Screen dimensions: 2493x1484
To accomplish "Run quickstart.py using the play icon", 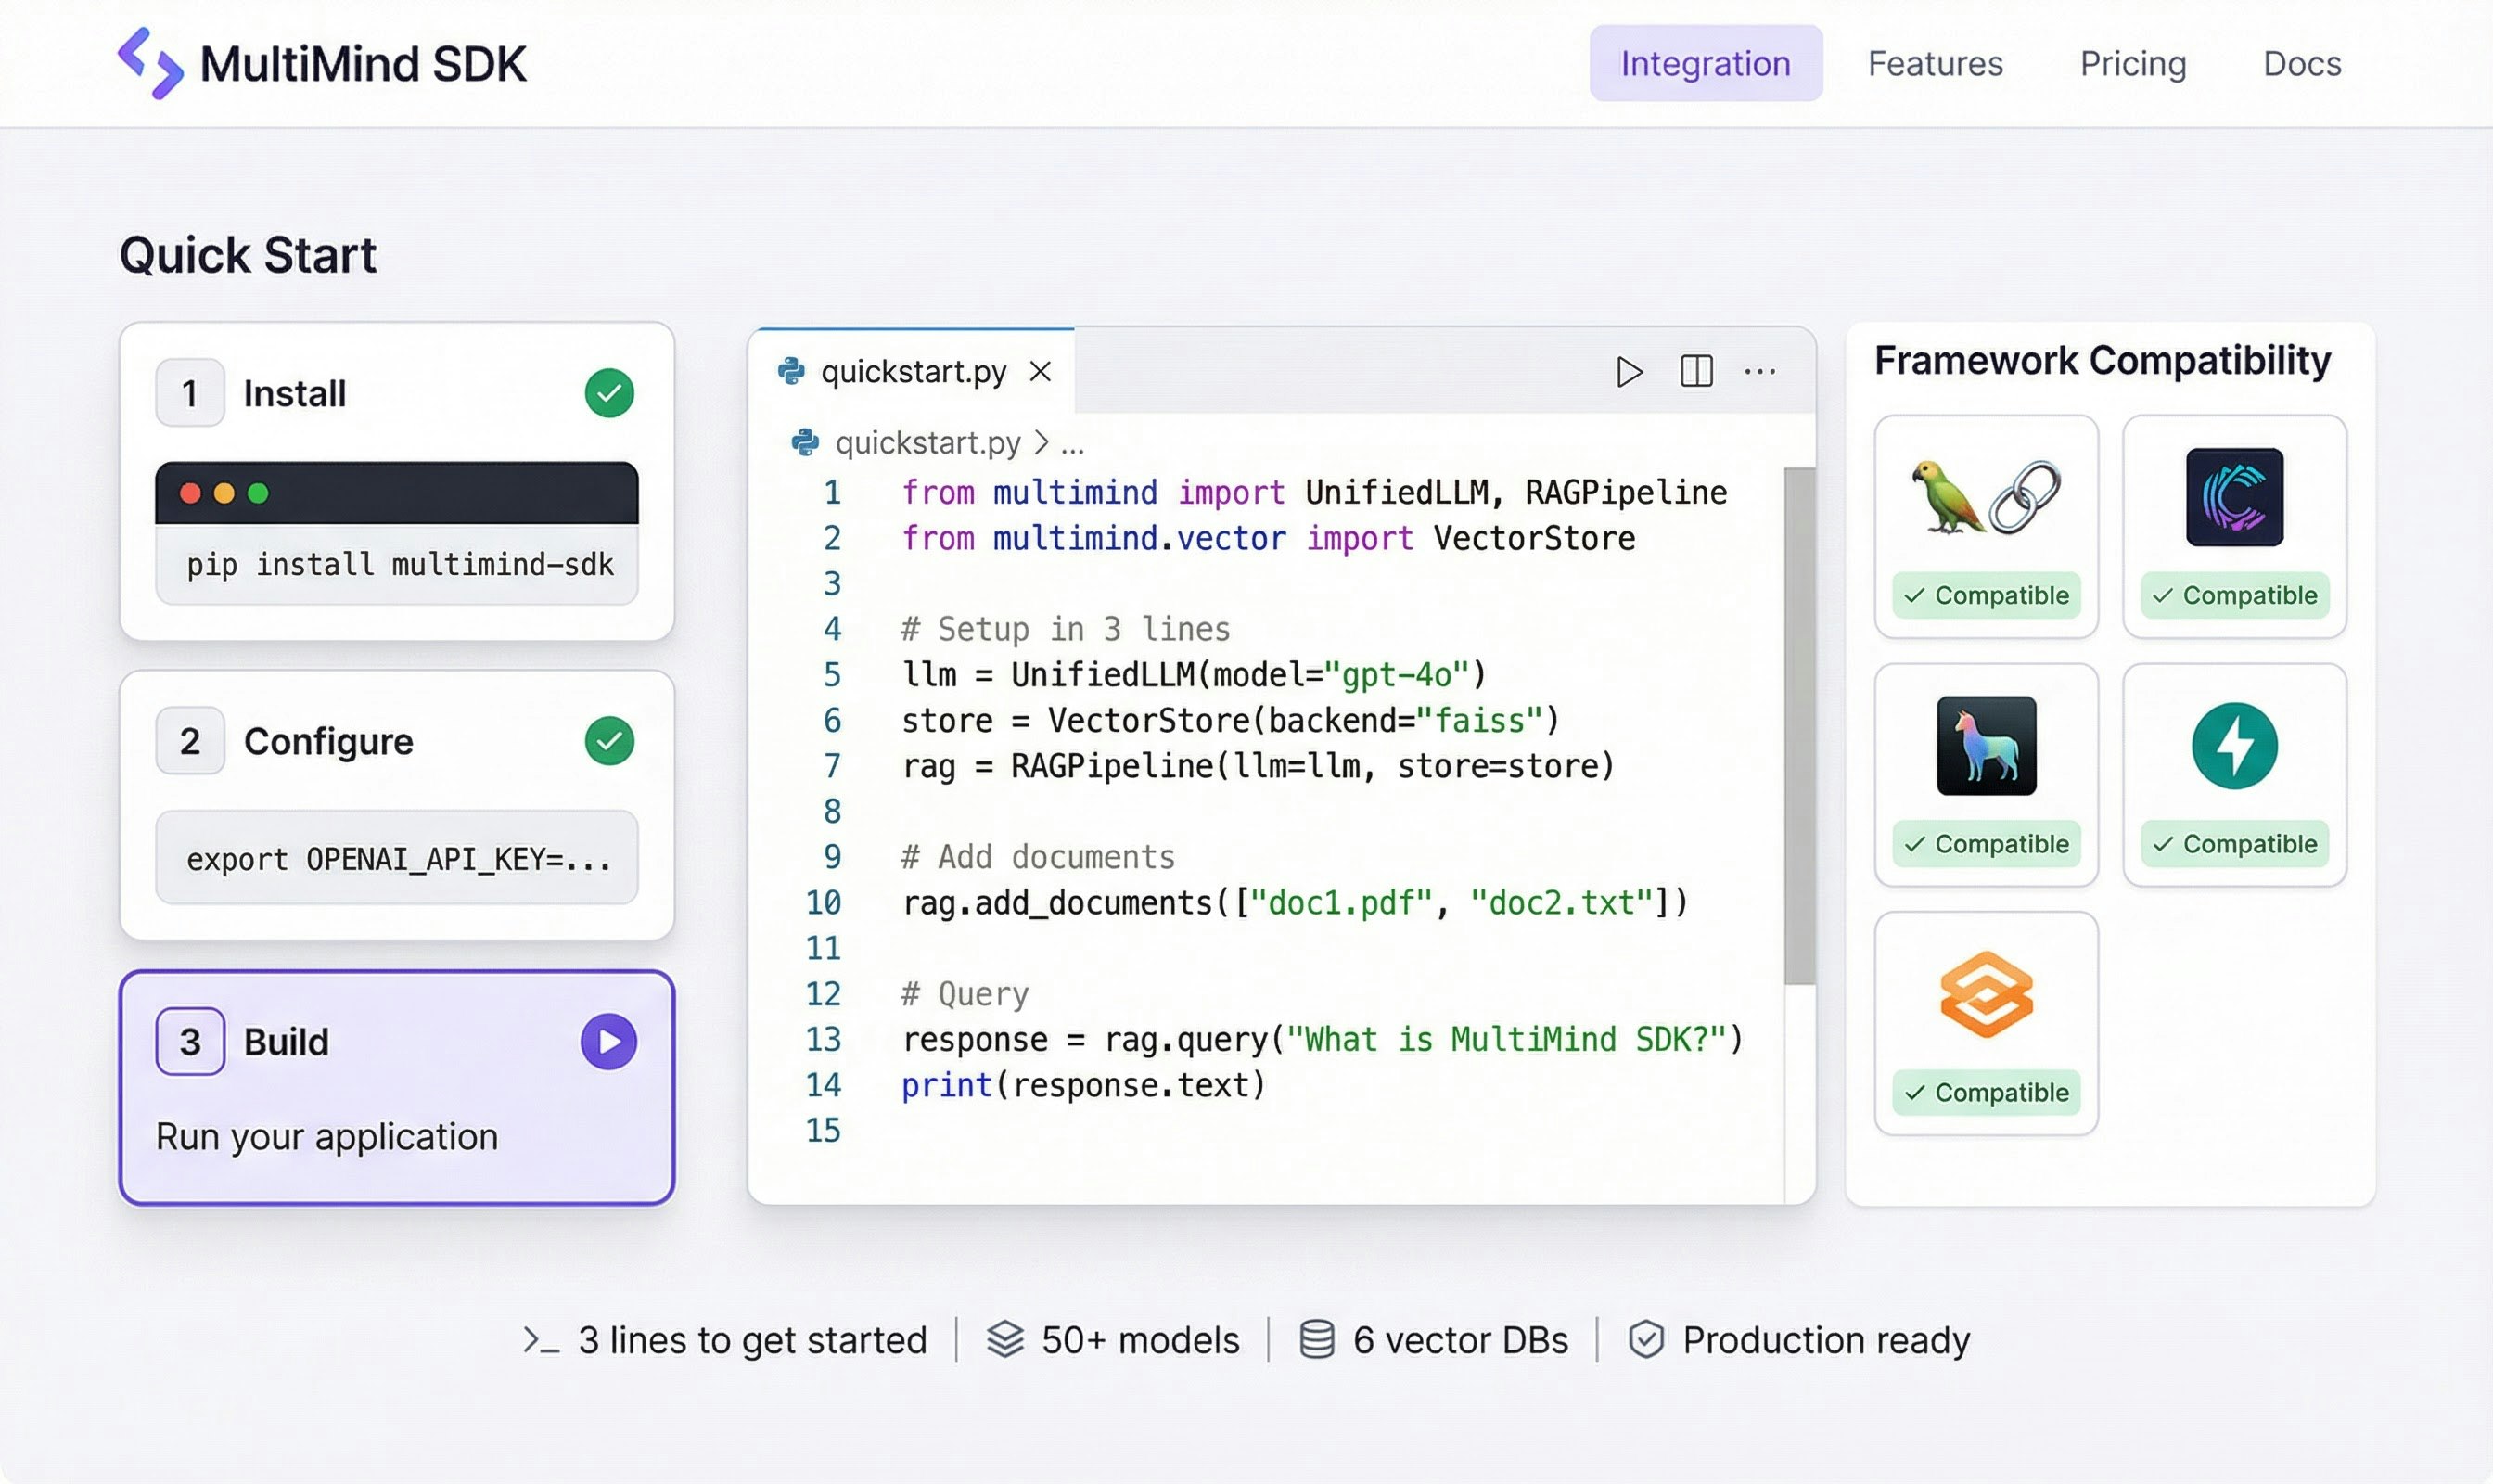I will point(1630,371).
